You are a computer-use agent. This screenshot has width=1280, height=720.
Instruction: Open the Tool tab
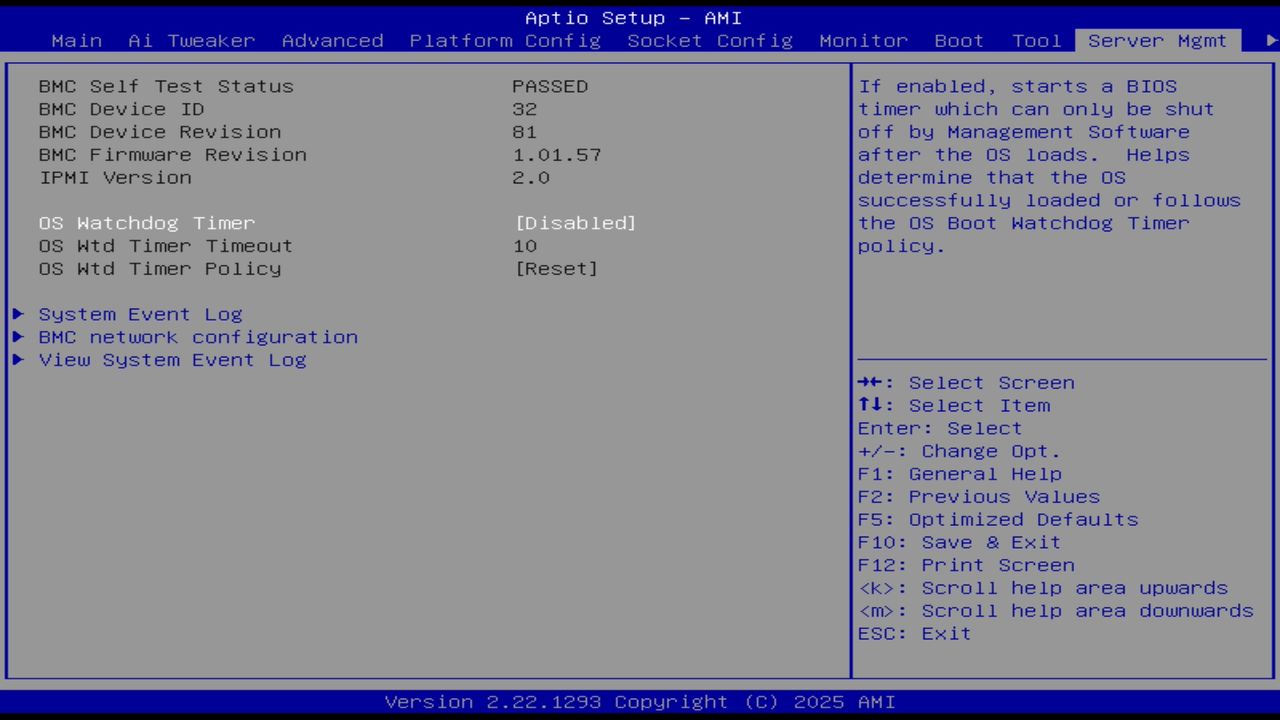point(1036,41)
